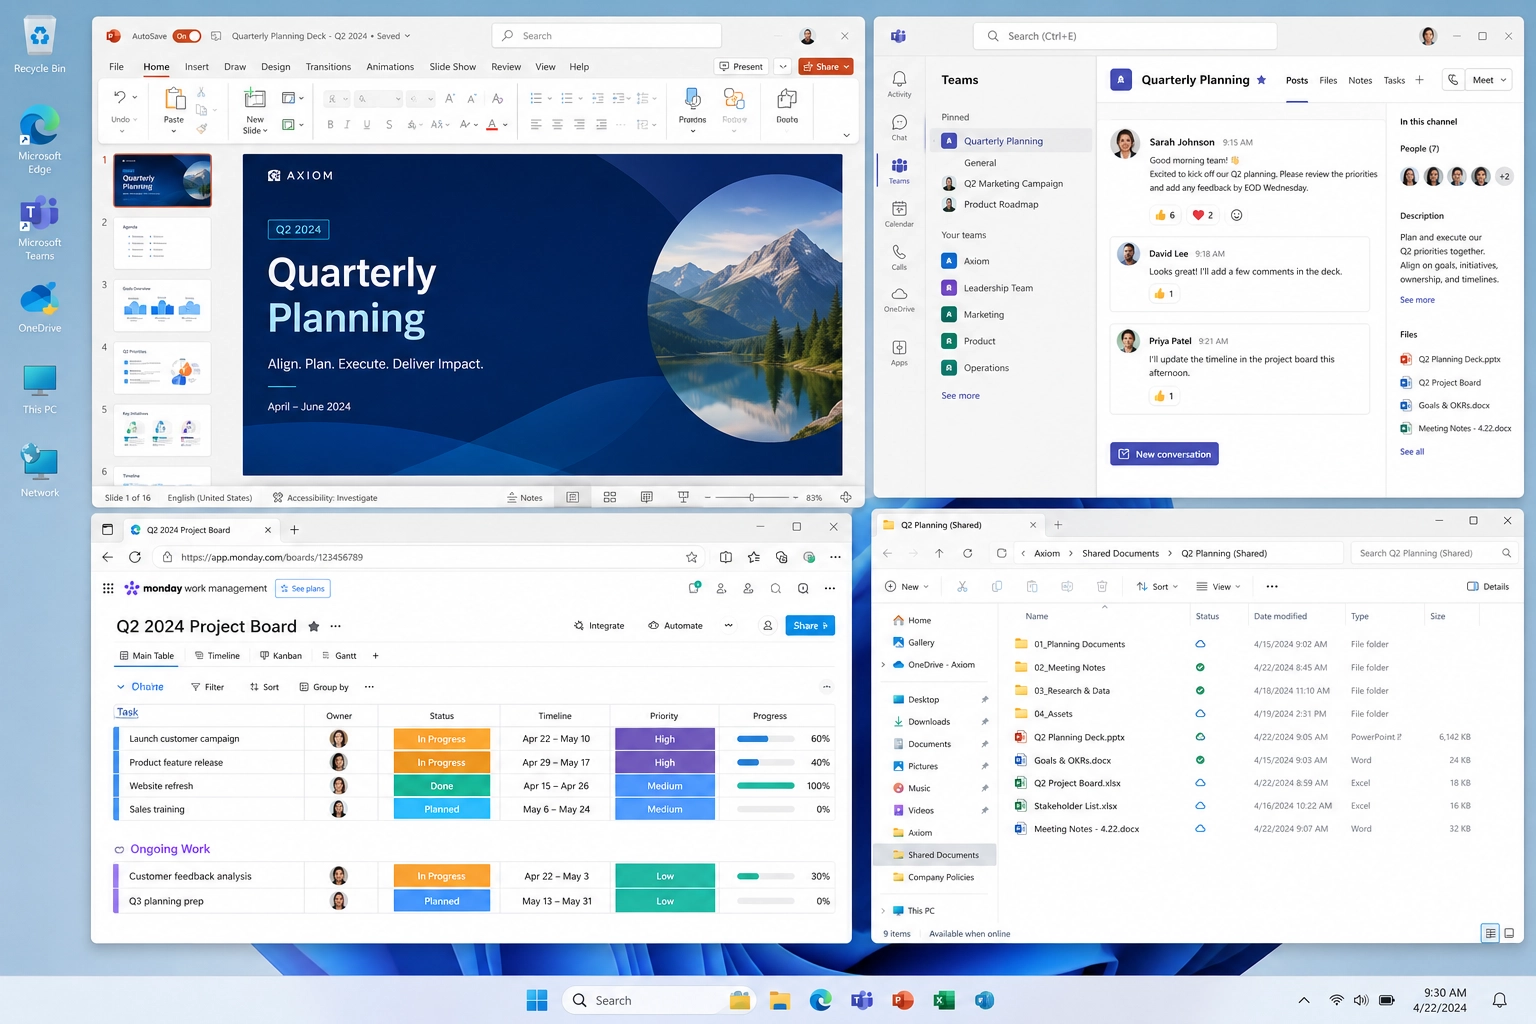Open the Transitions tab in PowerPoint
1536x1024 pixels.
328,67
